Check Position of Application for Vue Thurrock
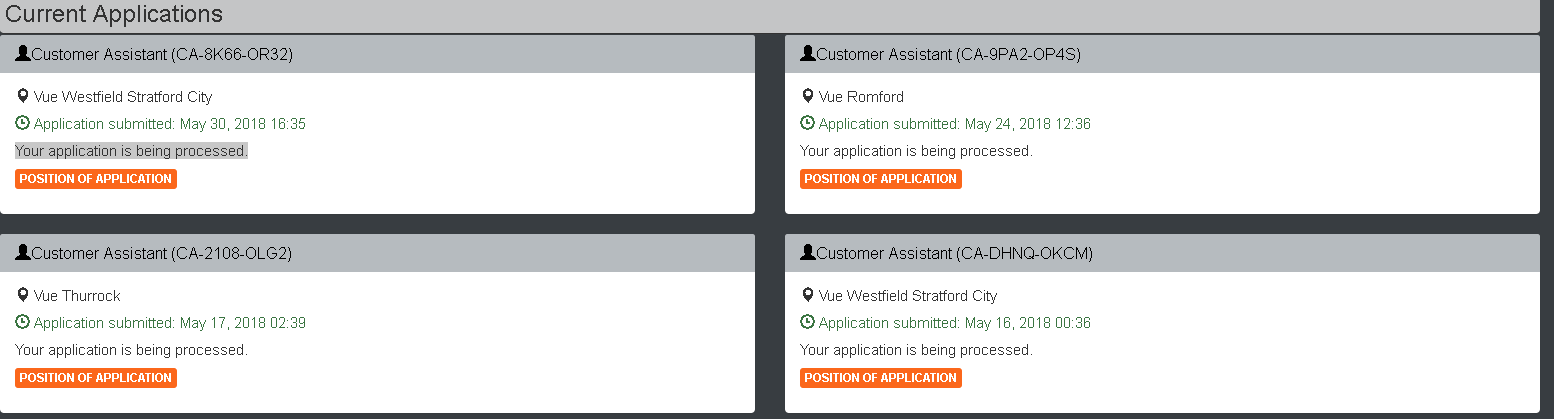The image size is (1554, 419). pyautogui.click(x=96, y=378)
